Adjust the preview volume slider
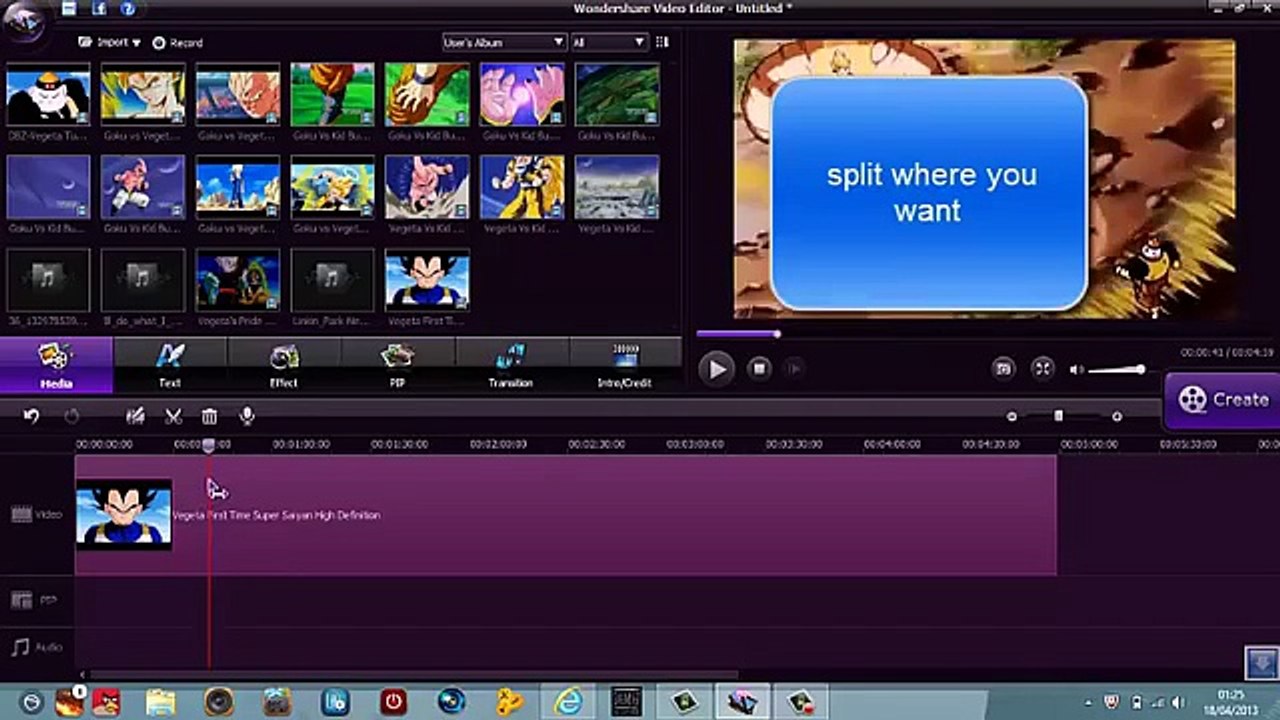The image size is (1280, 720). (1116, 370)
